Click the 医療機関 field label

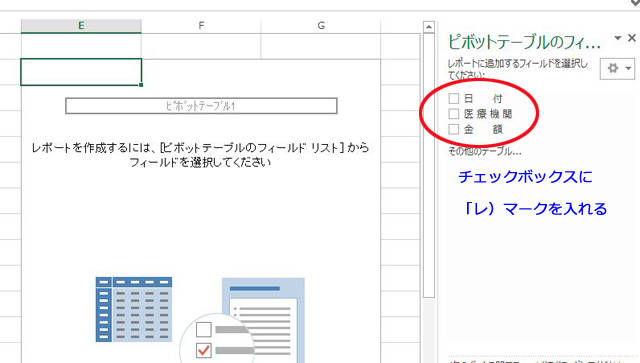click(x=488, y=114)
